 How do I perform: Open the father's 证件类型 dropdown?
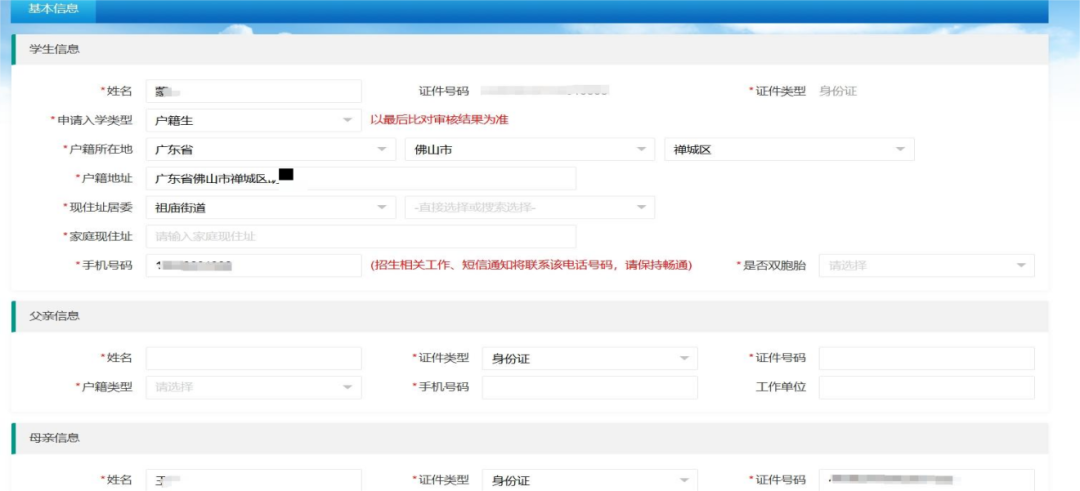[x=590, y=358]
